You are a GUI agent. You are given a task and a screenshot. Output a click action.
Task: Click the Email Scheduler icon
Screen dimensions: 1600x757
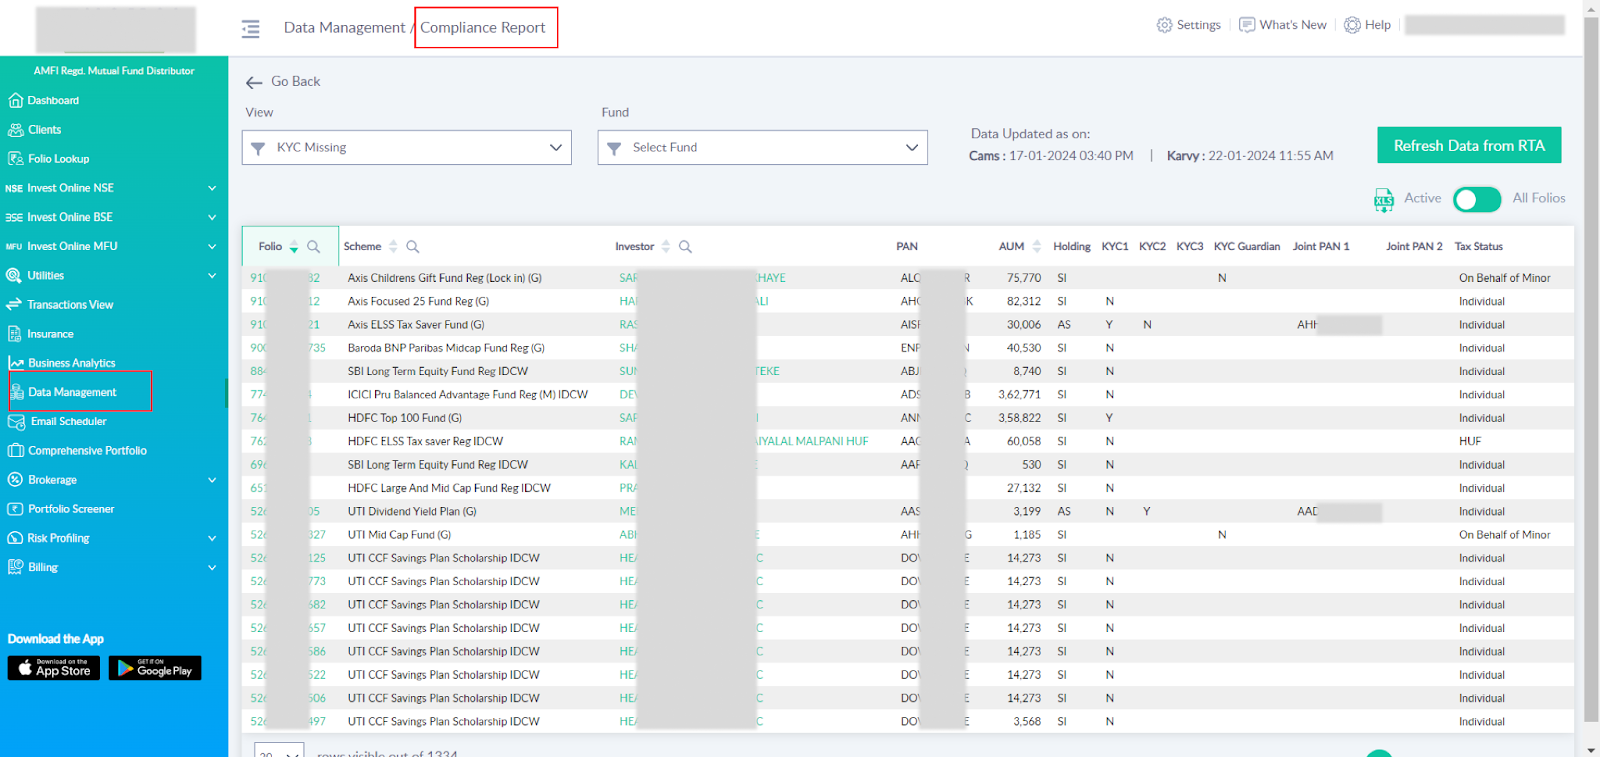(16, 422)
